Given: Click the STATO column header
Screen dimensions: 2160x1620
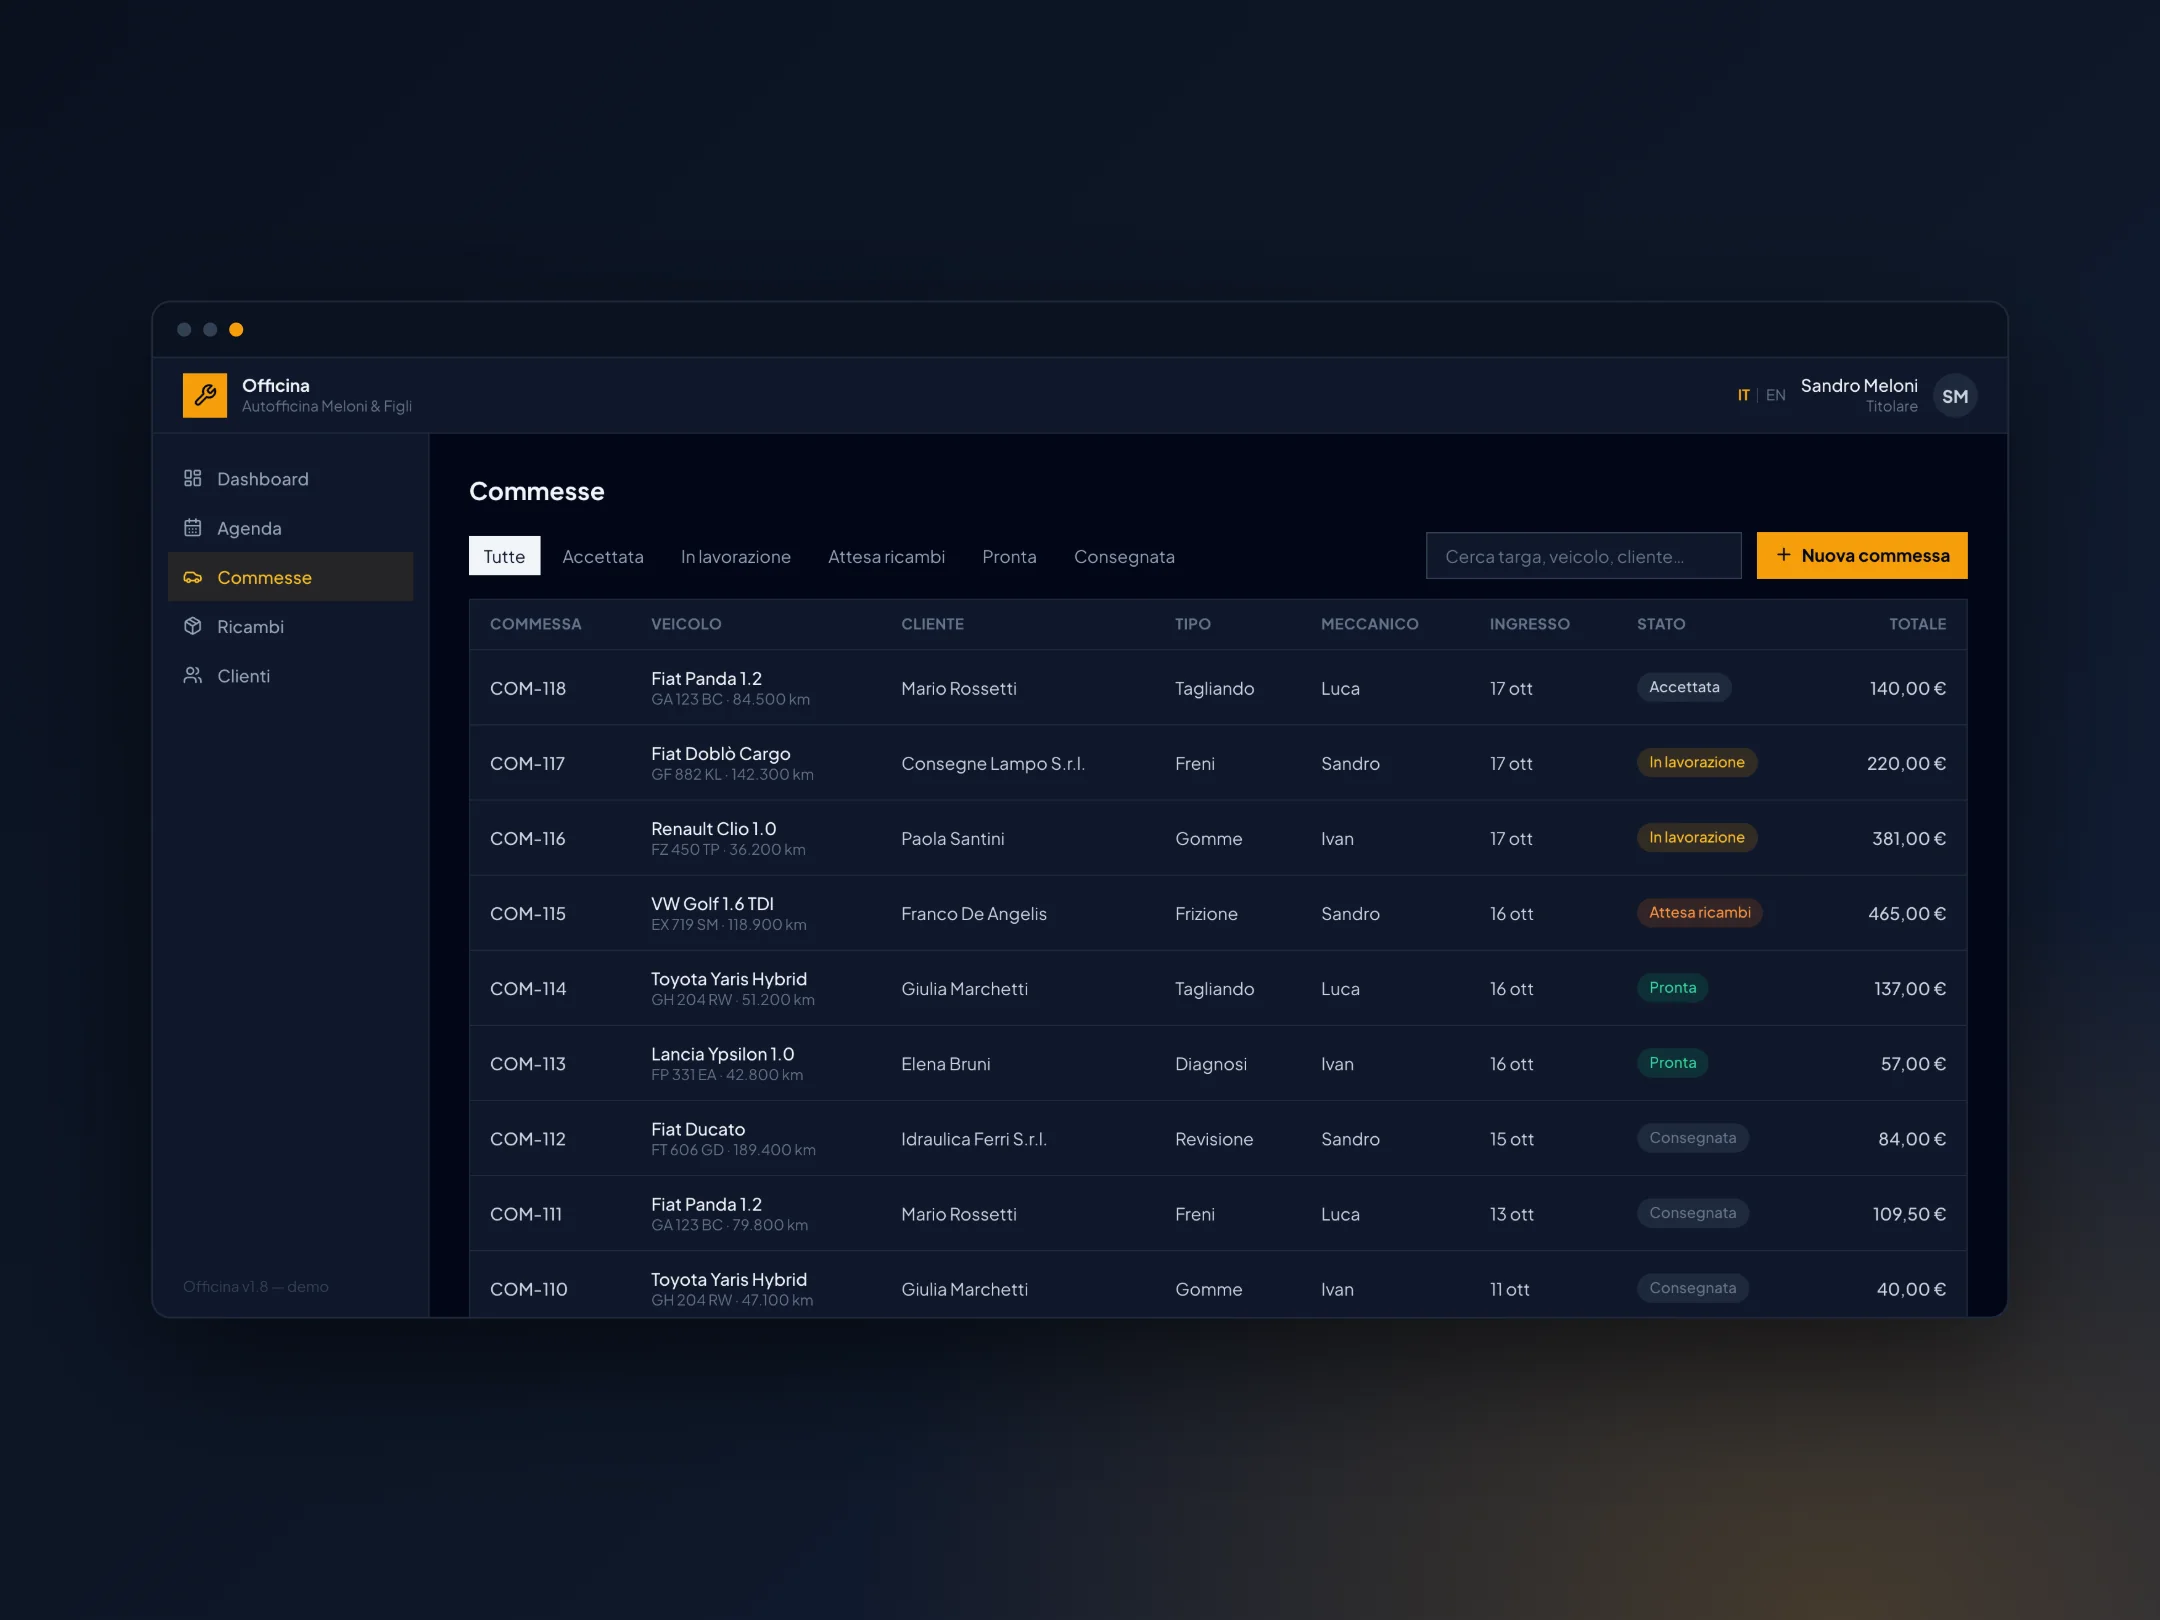Looking at the screenshot, I should [1660, 624].
